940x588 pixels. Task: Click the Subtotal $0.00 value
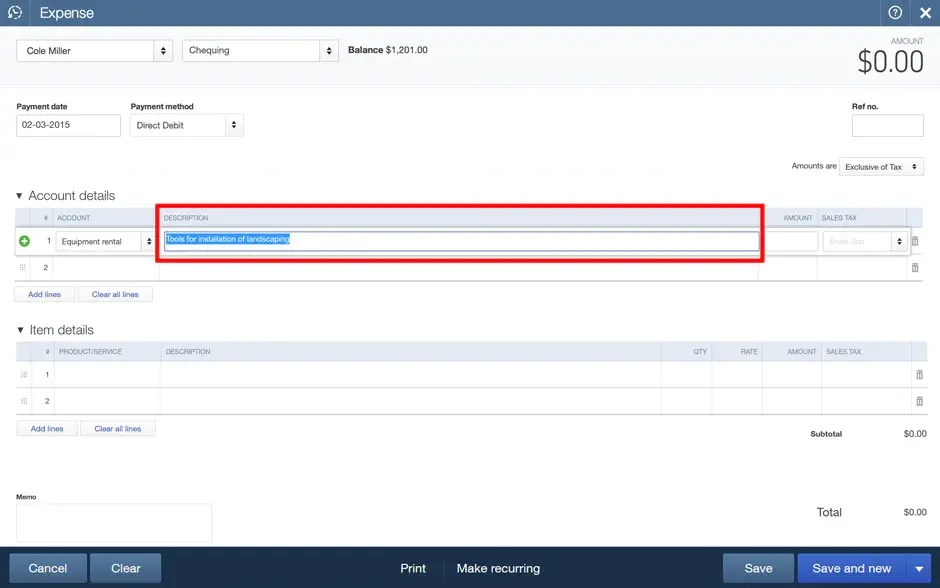[915, 434]
